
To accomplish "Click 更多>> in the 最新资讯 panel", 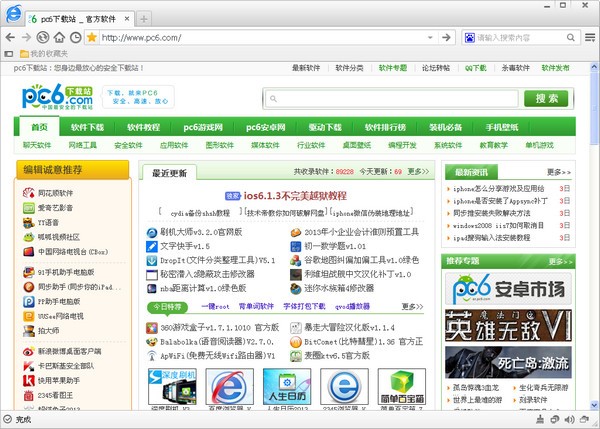I will point(559,172).
